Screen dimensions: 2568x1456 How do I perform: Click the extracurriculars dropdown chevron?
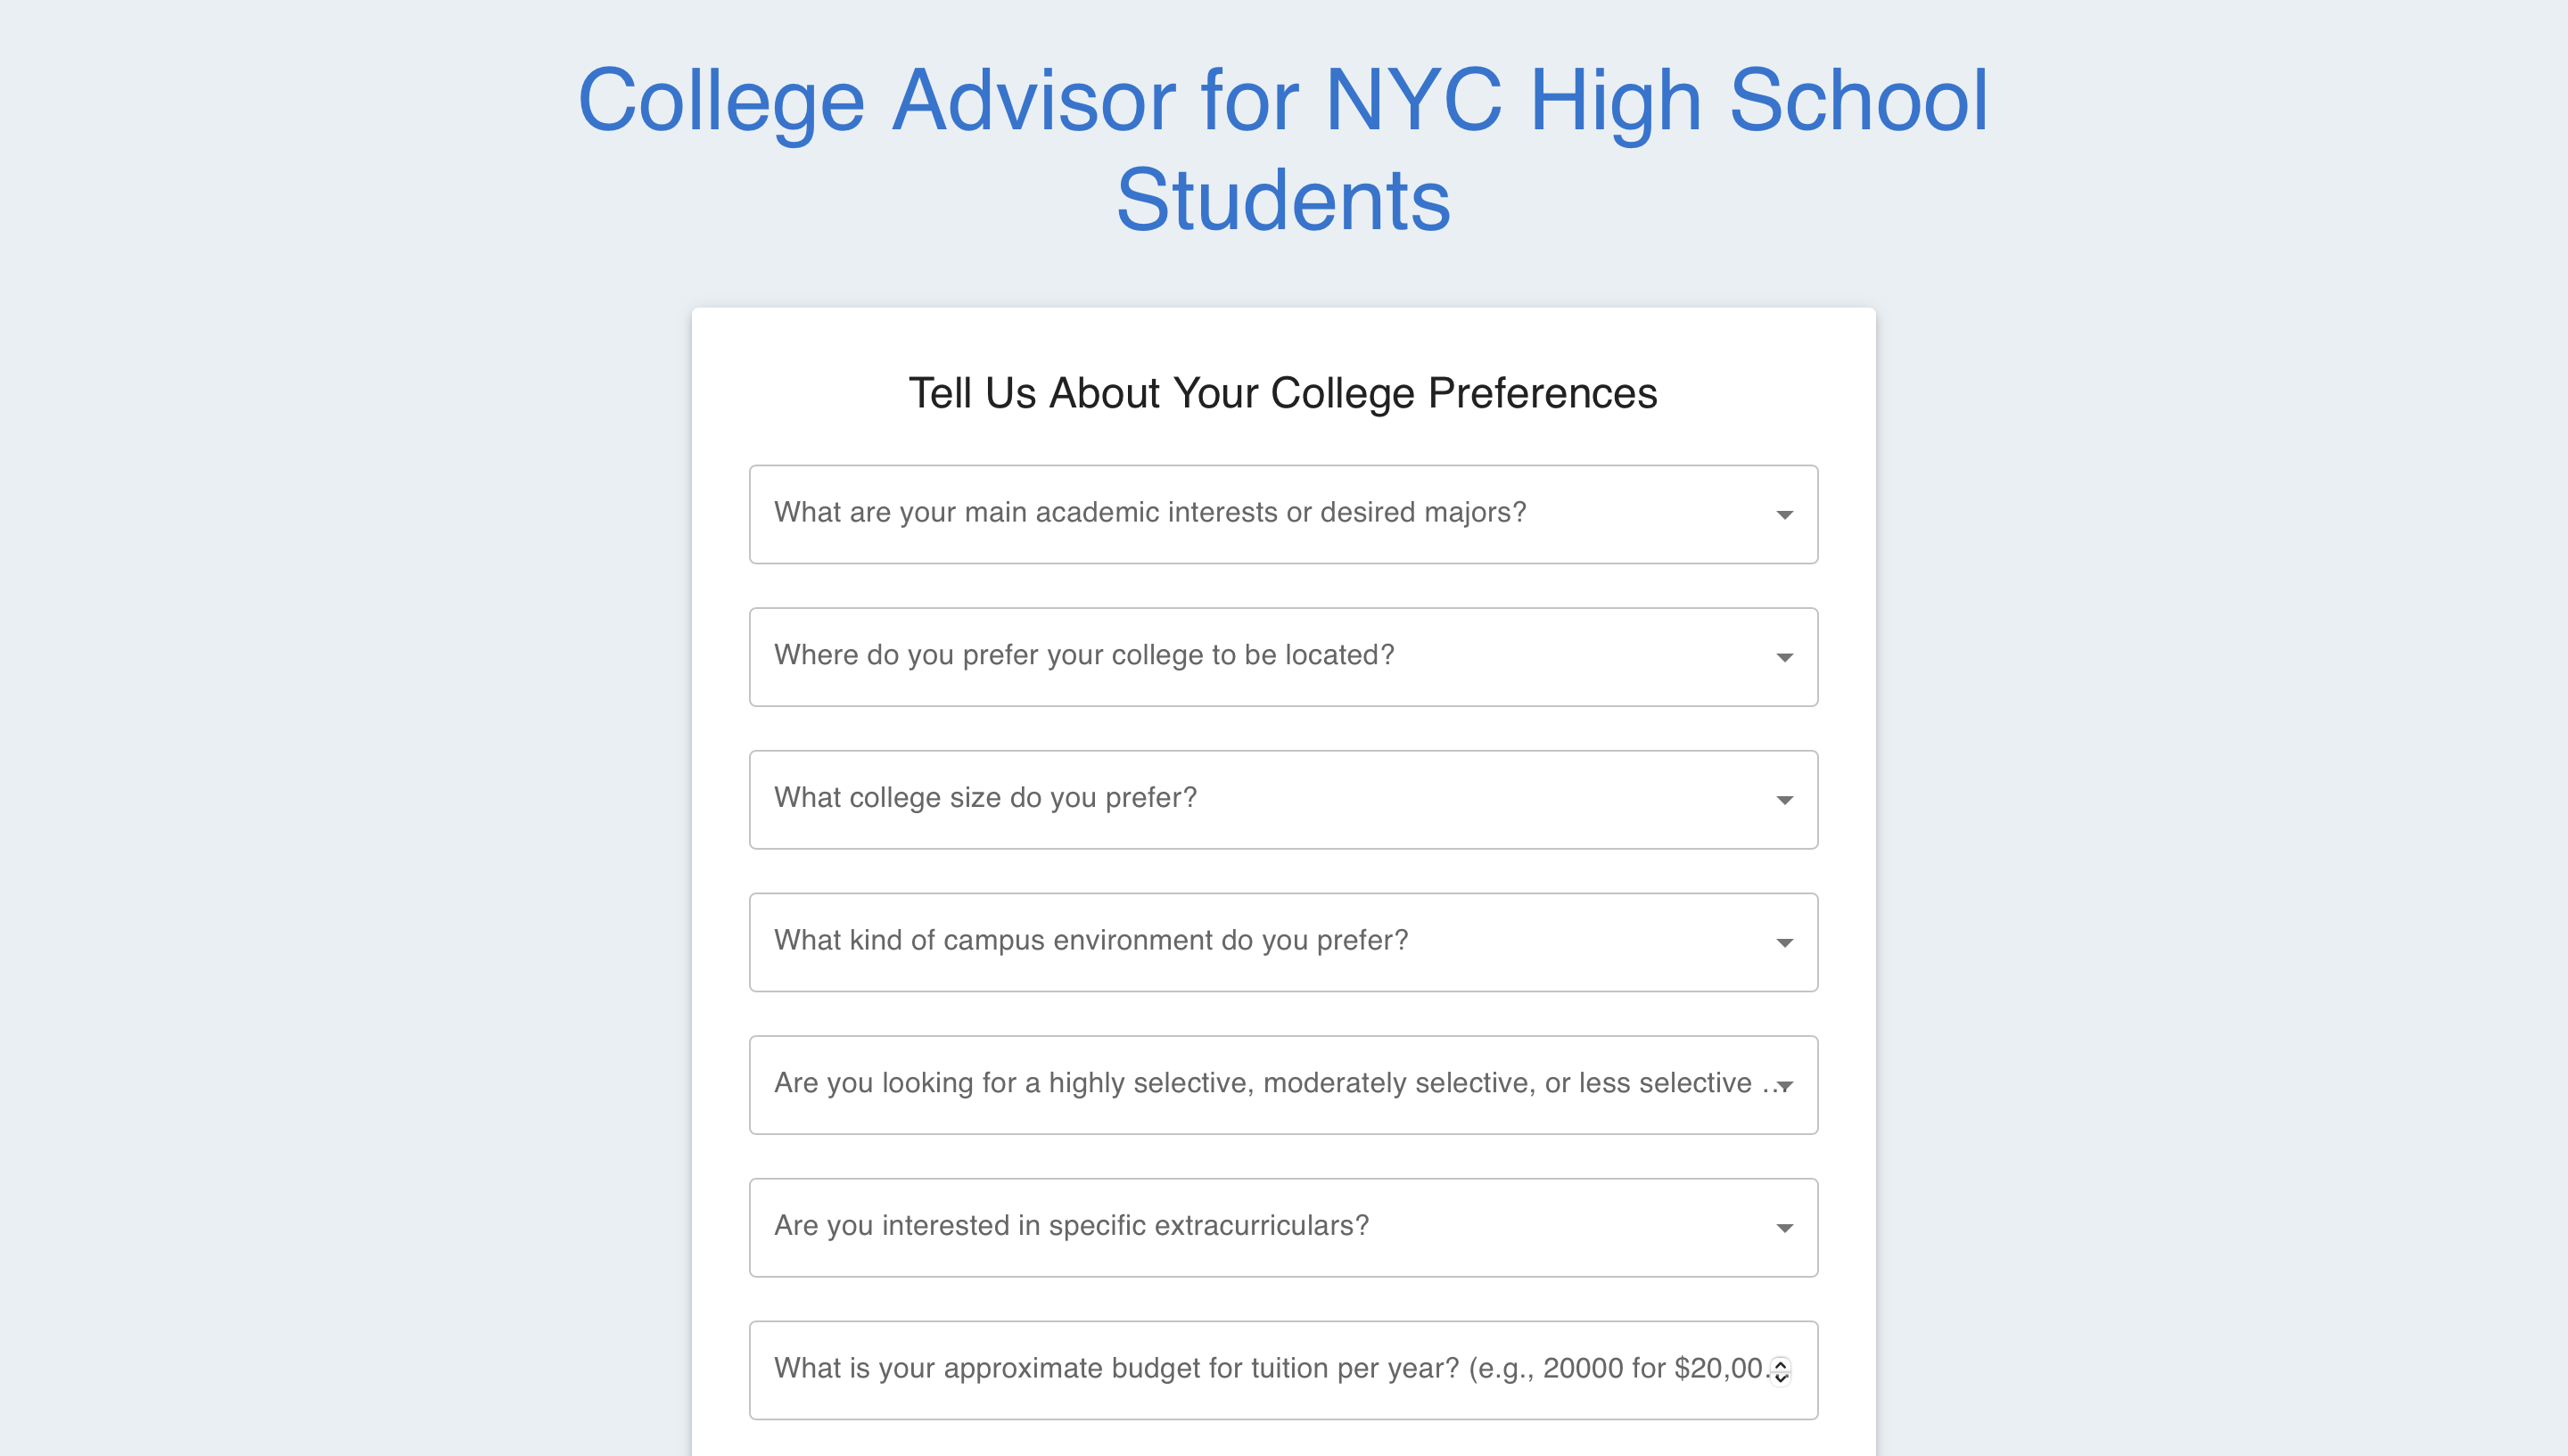1784,1228
